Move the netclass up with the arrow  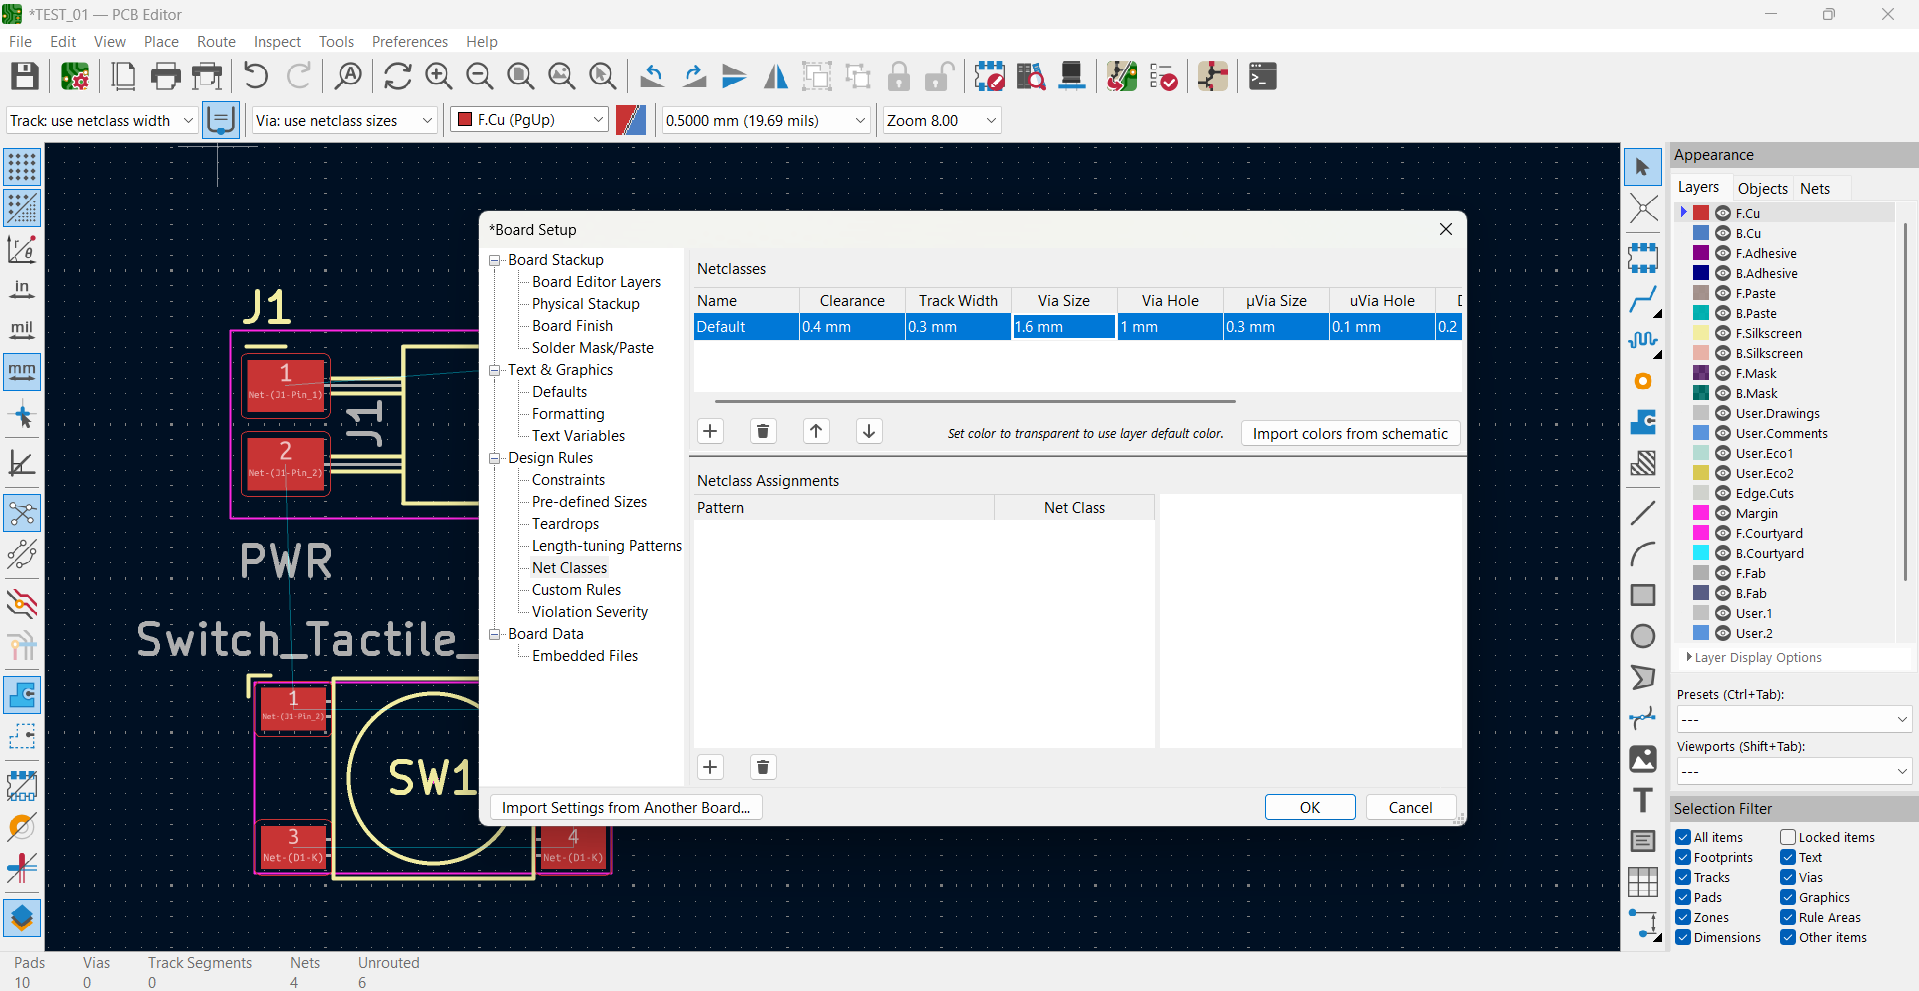coord(816,431)
